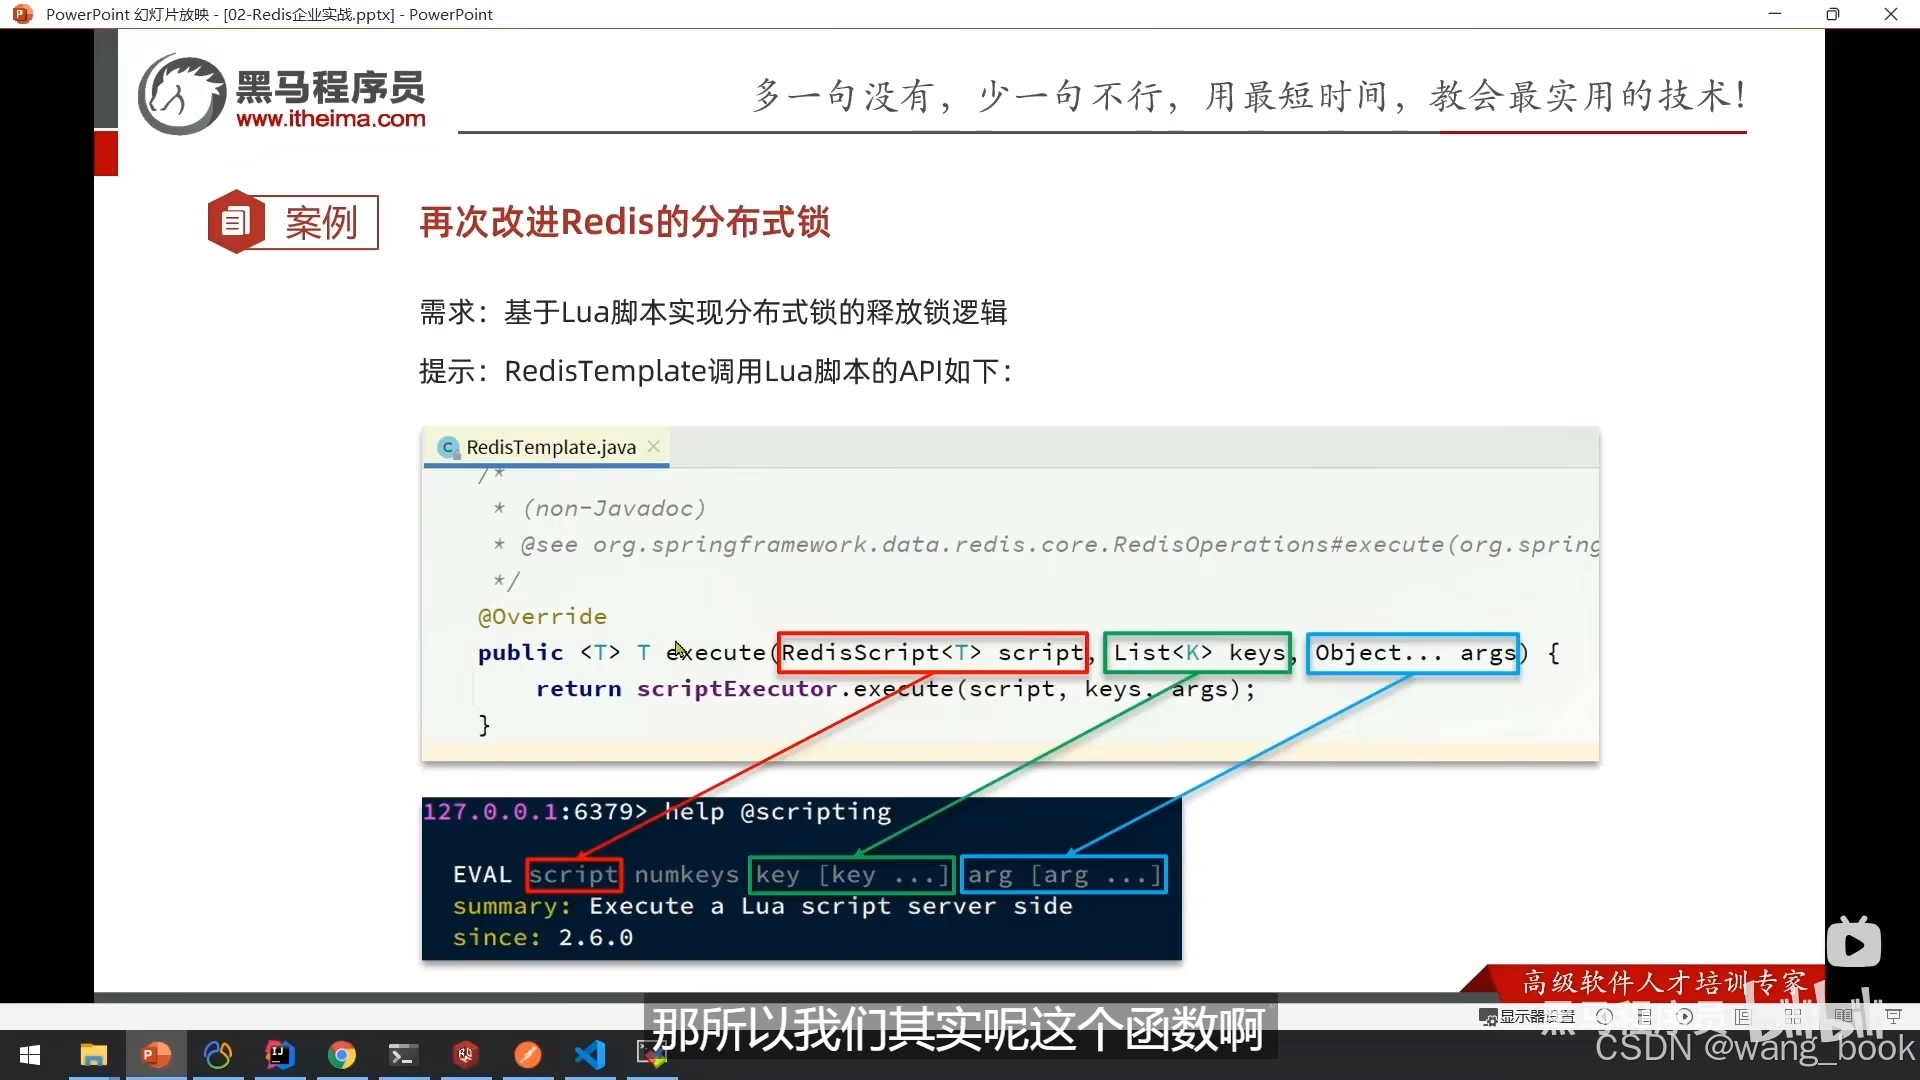Open the see-all-slides list icon
Viewport: 1920px width, 1080px height.
[1645, 1016]
